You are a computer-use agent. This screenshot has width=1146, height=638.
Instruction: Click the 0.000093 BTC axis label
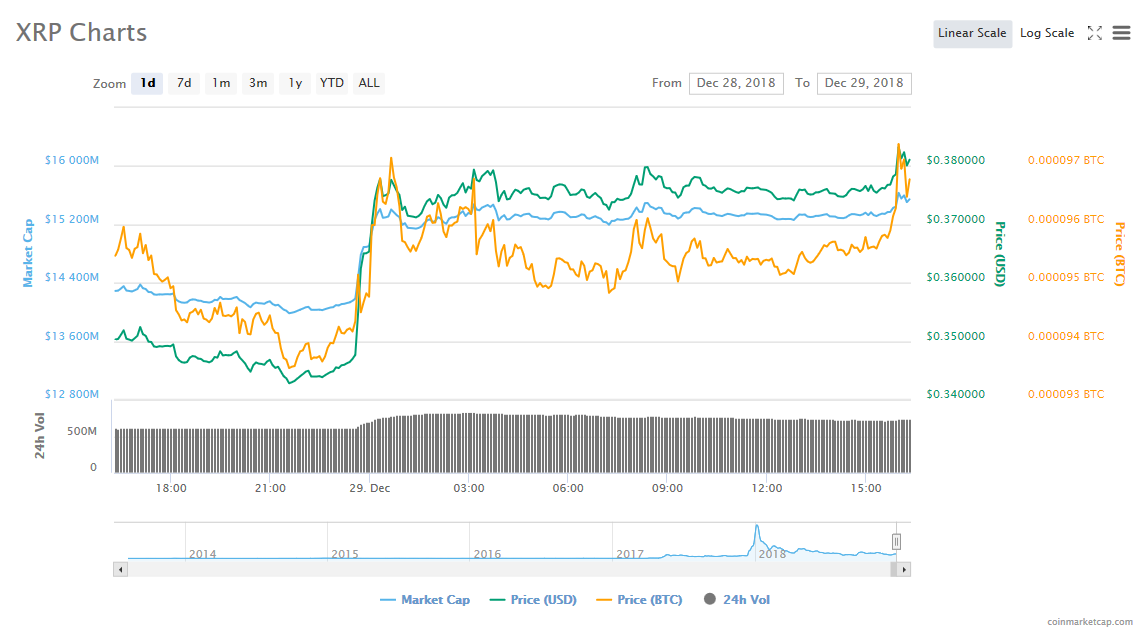[x=1066, y=394]
